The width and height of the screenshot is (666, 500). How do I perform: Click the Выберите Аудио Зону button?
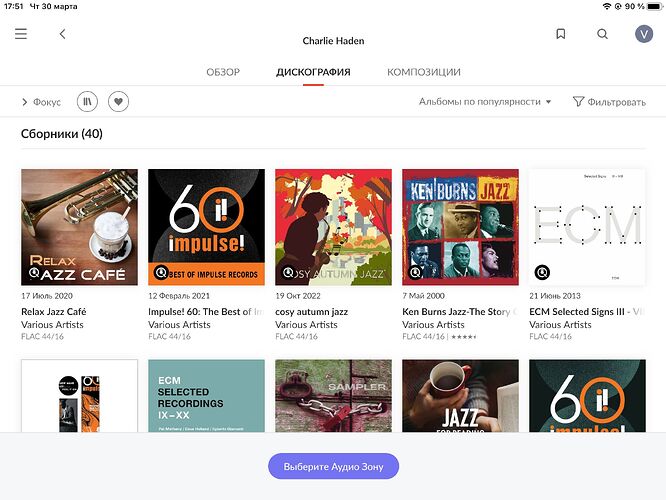coord(333,466)
